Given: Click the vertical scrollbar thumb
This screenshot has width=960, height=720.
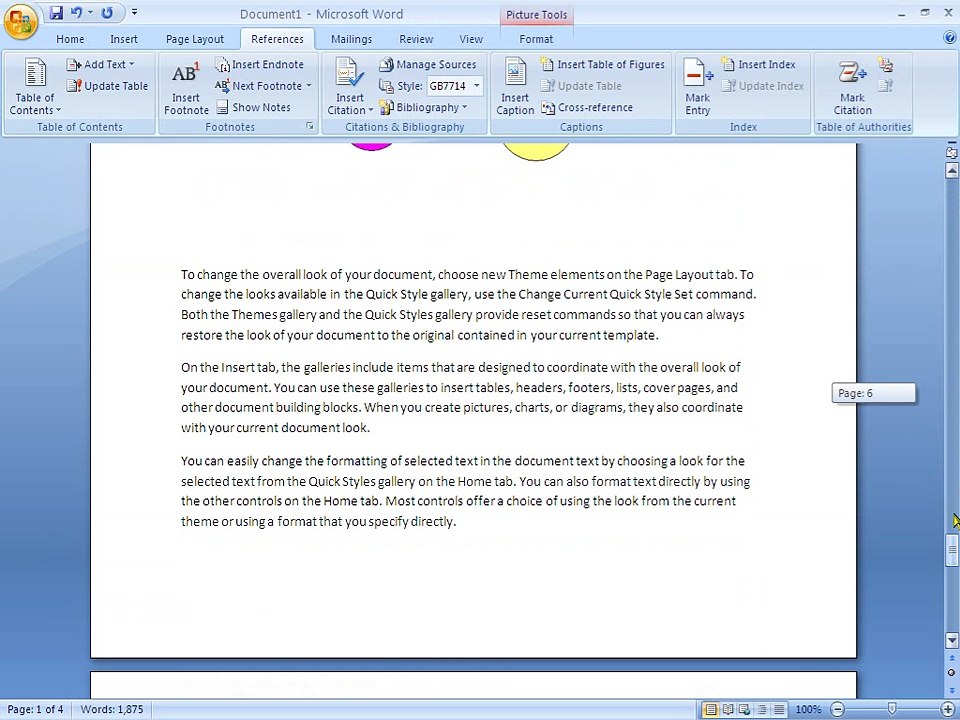Looking at the screenshot, I should pos(951,552).
